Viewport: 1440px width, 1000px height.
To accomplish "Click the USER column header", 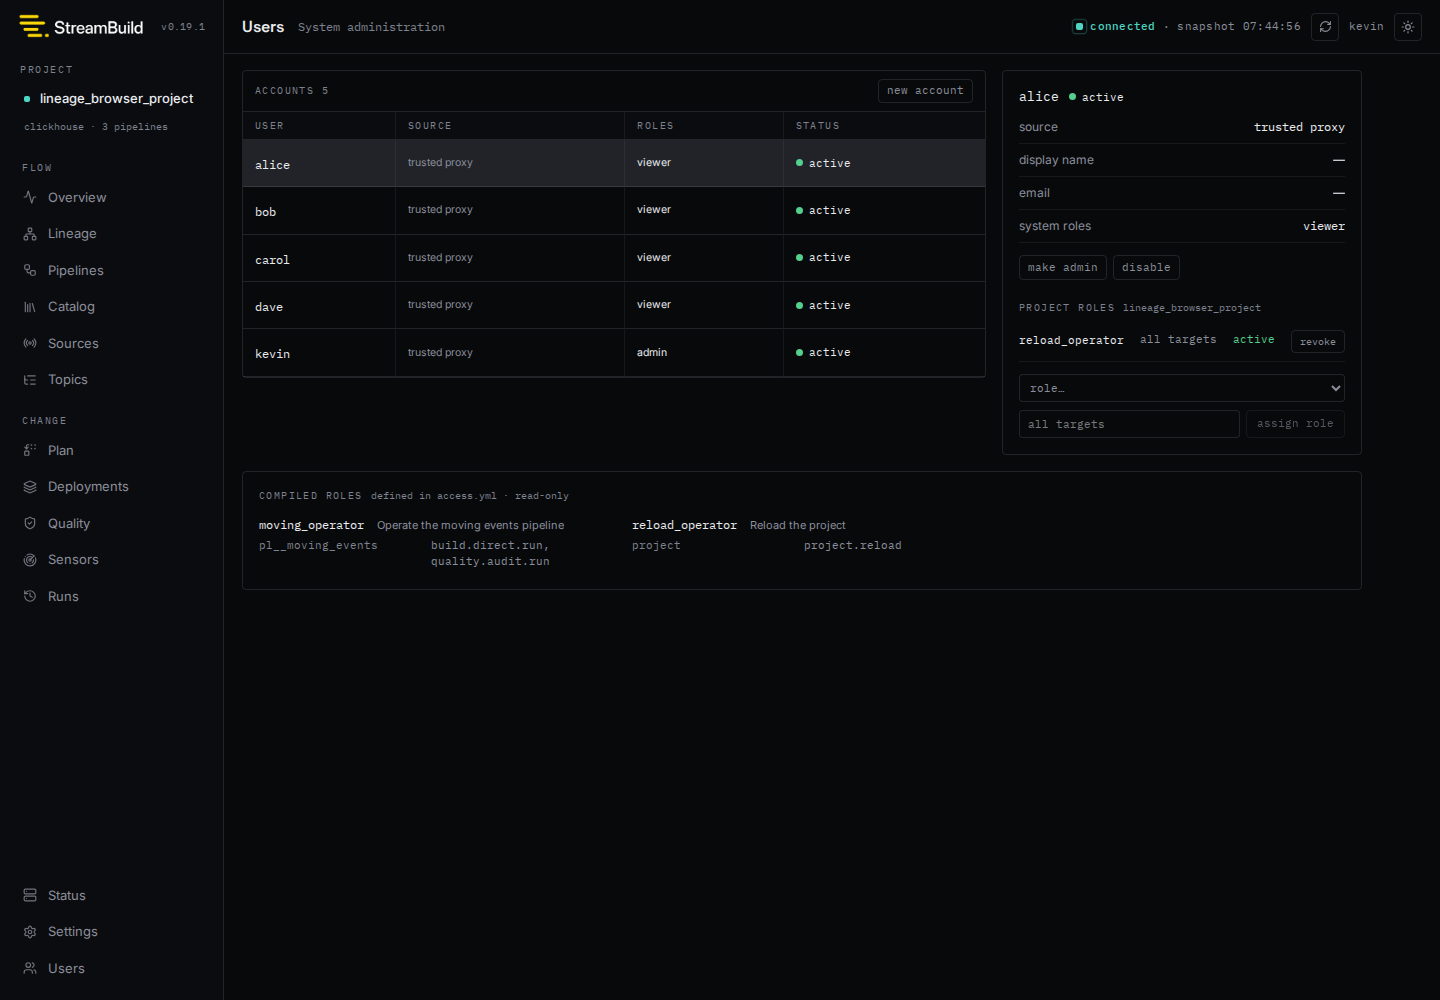I will (x=269, y=126).
